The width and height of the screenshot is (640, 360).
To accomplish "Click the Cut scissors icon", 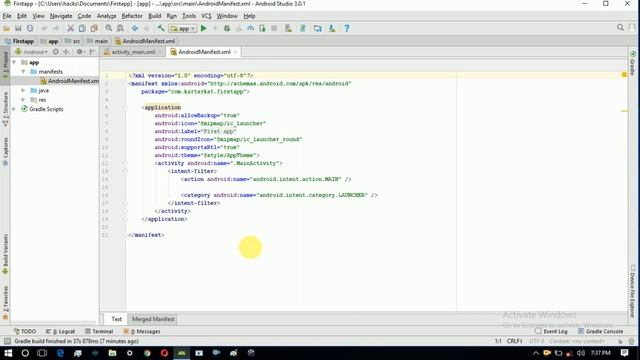I will tap(71, 29).
